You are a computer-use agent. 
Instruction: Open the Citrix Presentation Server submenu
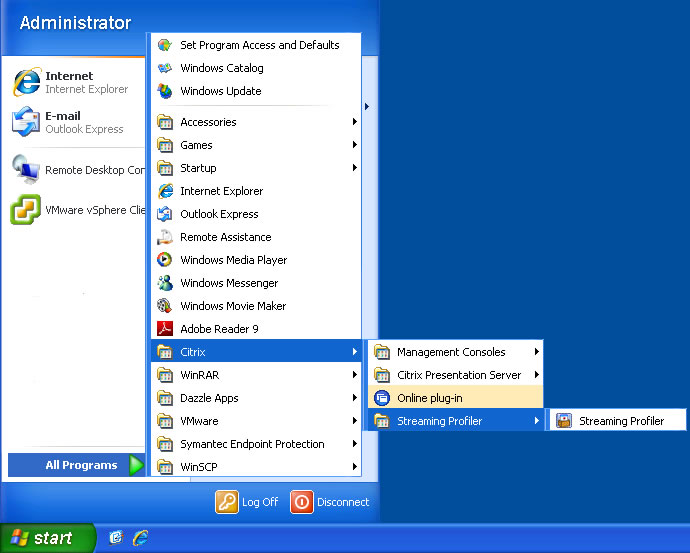[x=455, y=375]
